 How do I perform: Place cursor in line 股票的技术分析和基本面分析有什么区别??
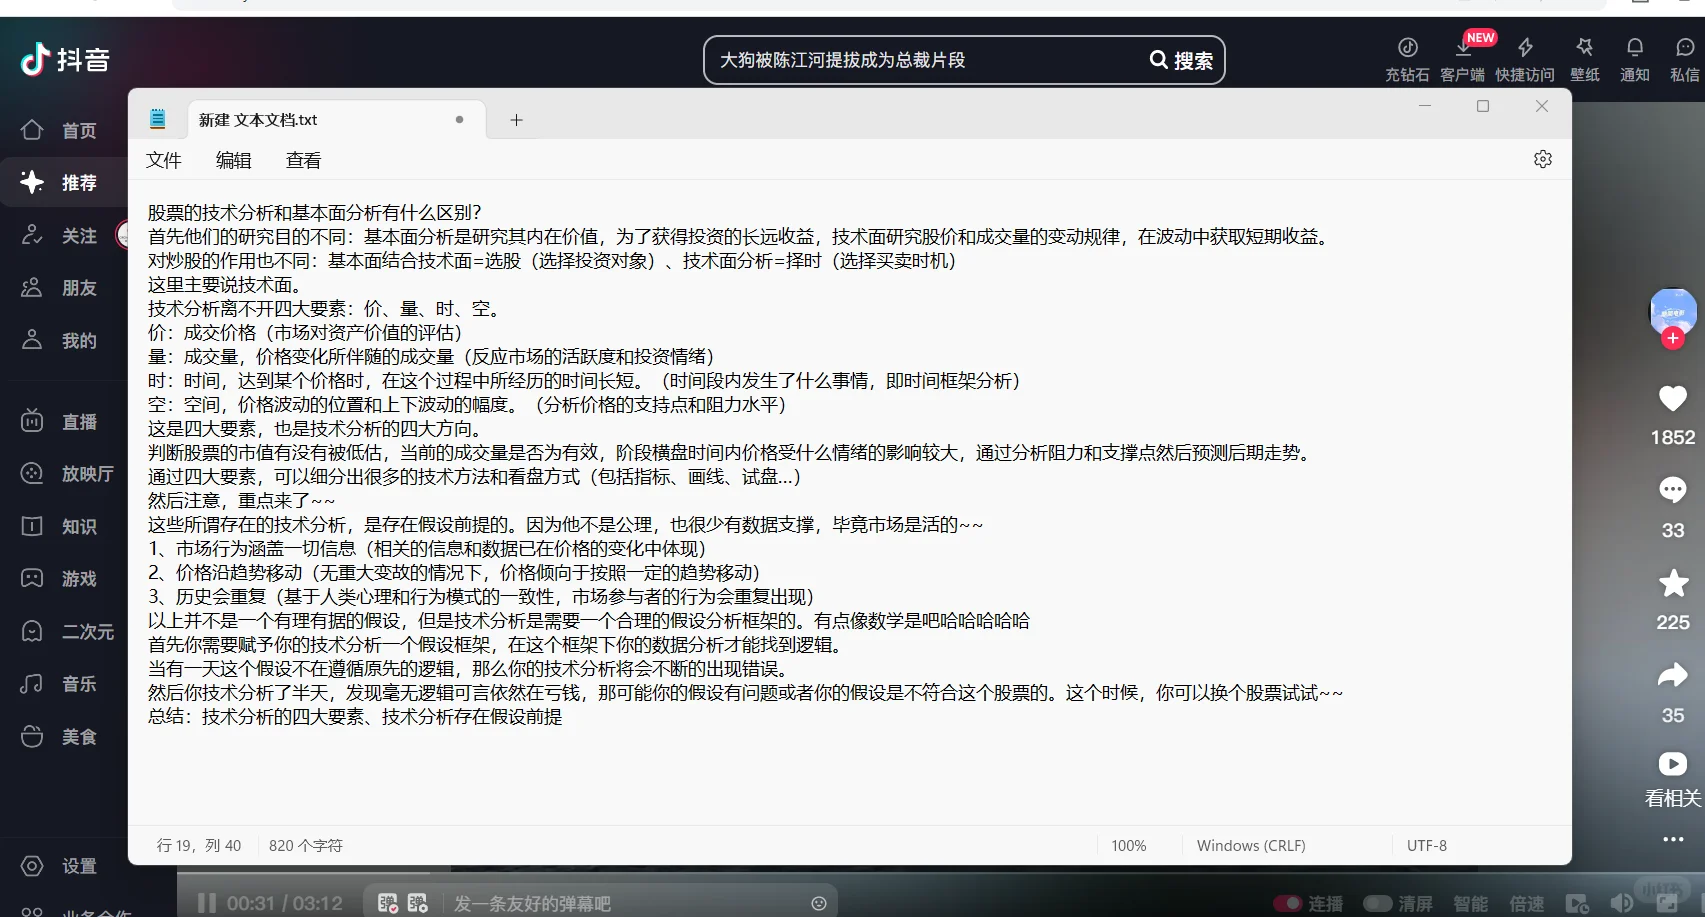pyautogui.click(x=315, y=213)
